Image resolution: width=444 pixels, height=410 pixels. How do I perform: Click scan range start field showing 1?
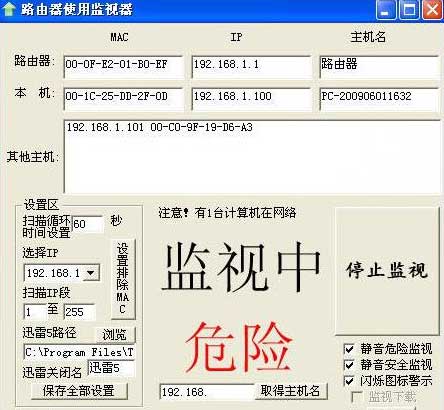click(34, 312)
